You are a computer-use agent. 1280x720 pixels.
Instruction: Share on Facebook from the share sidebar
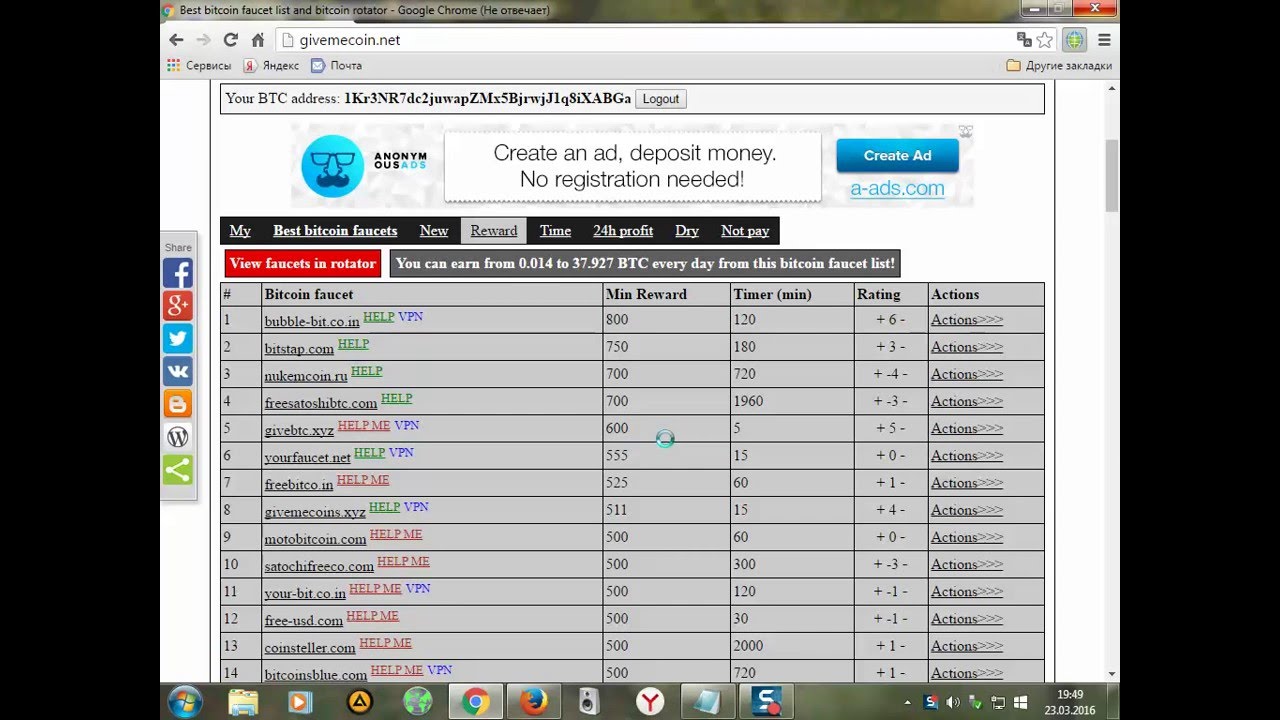pos(178,273)
